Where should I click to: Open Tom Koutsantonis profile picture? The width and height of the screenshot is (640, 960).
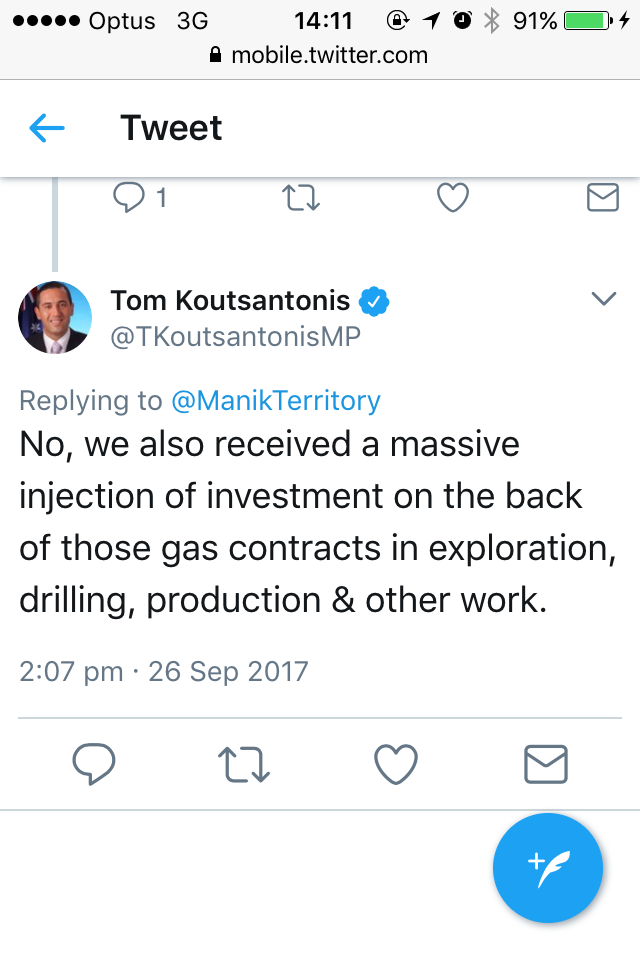coord(54,318)
